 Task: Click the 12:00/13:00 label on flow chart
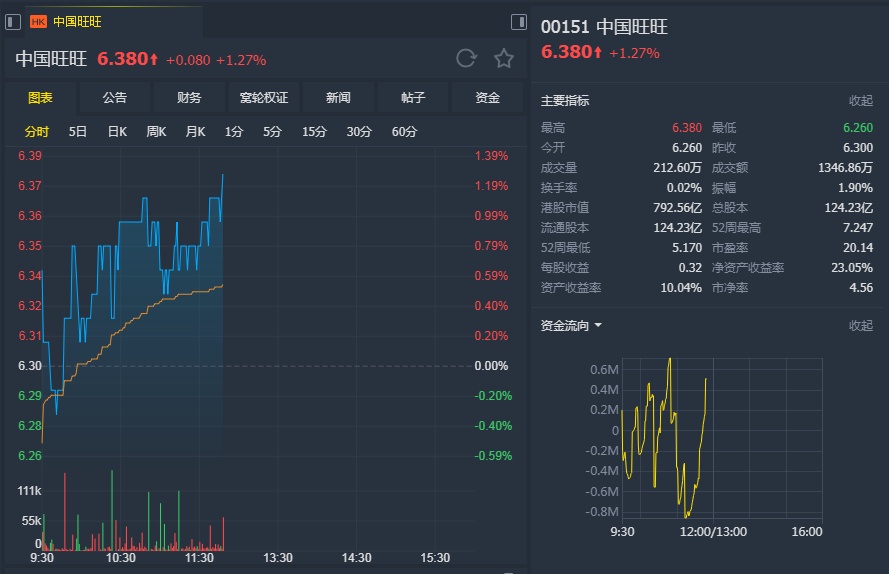click(x=713, y=532)
